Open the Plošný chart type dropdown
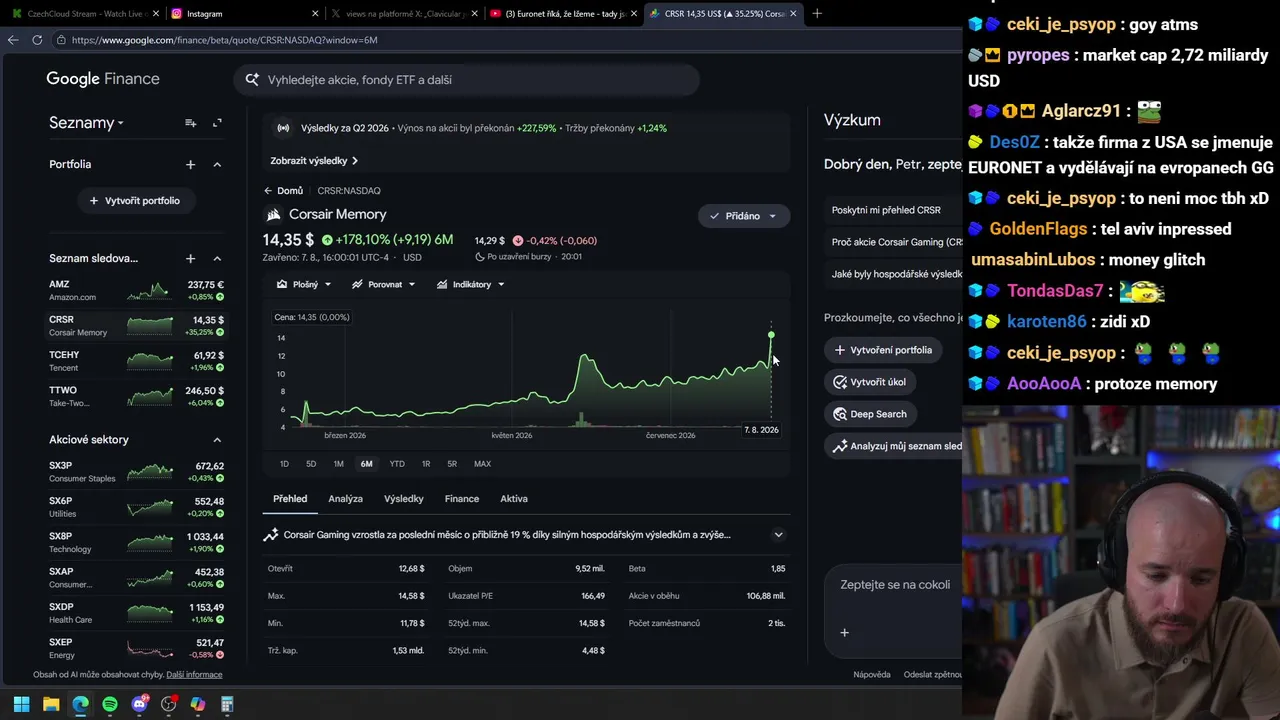This screenshot has width=1280, height=720. point(304,284)
